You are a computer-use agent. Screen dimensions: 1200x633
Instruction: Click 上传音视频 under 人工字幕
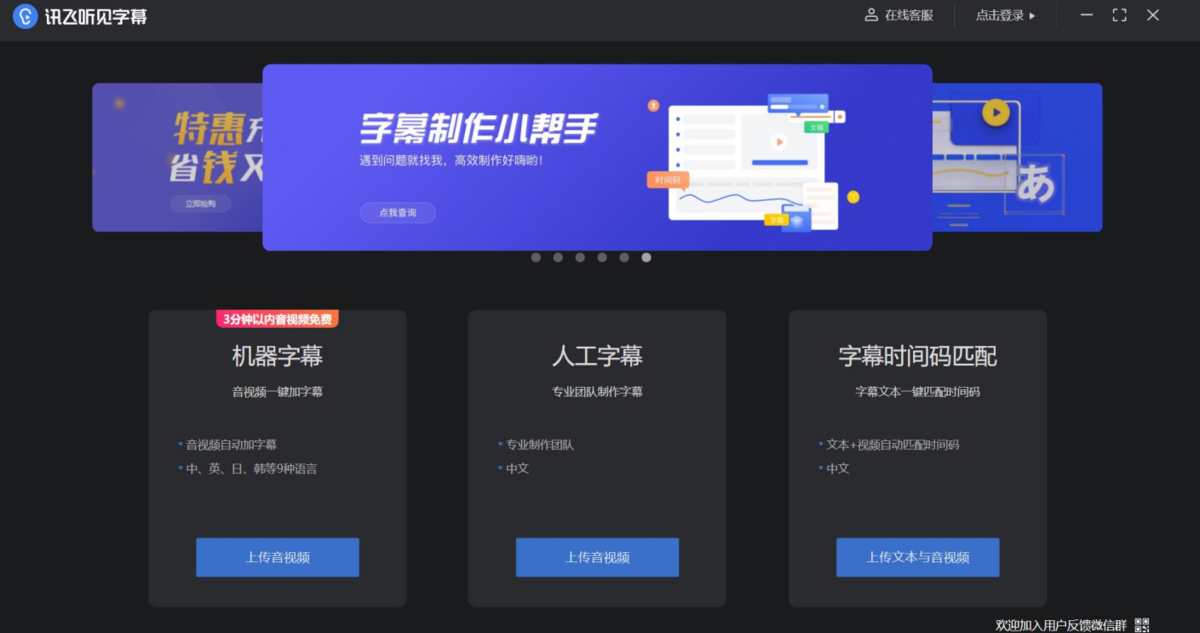[x=597, y=557]
